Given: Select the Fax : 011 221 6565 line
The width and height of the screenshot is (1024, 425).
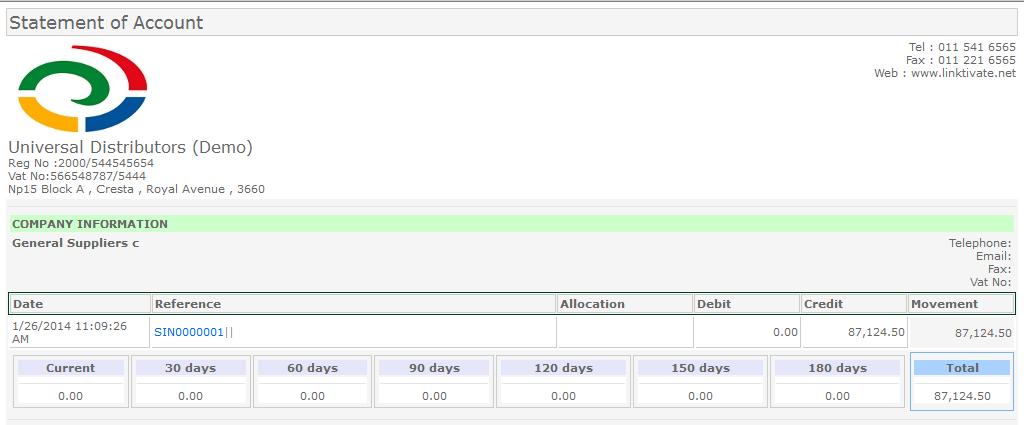Looking at the screenshot, I should [961, 60].
